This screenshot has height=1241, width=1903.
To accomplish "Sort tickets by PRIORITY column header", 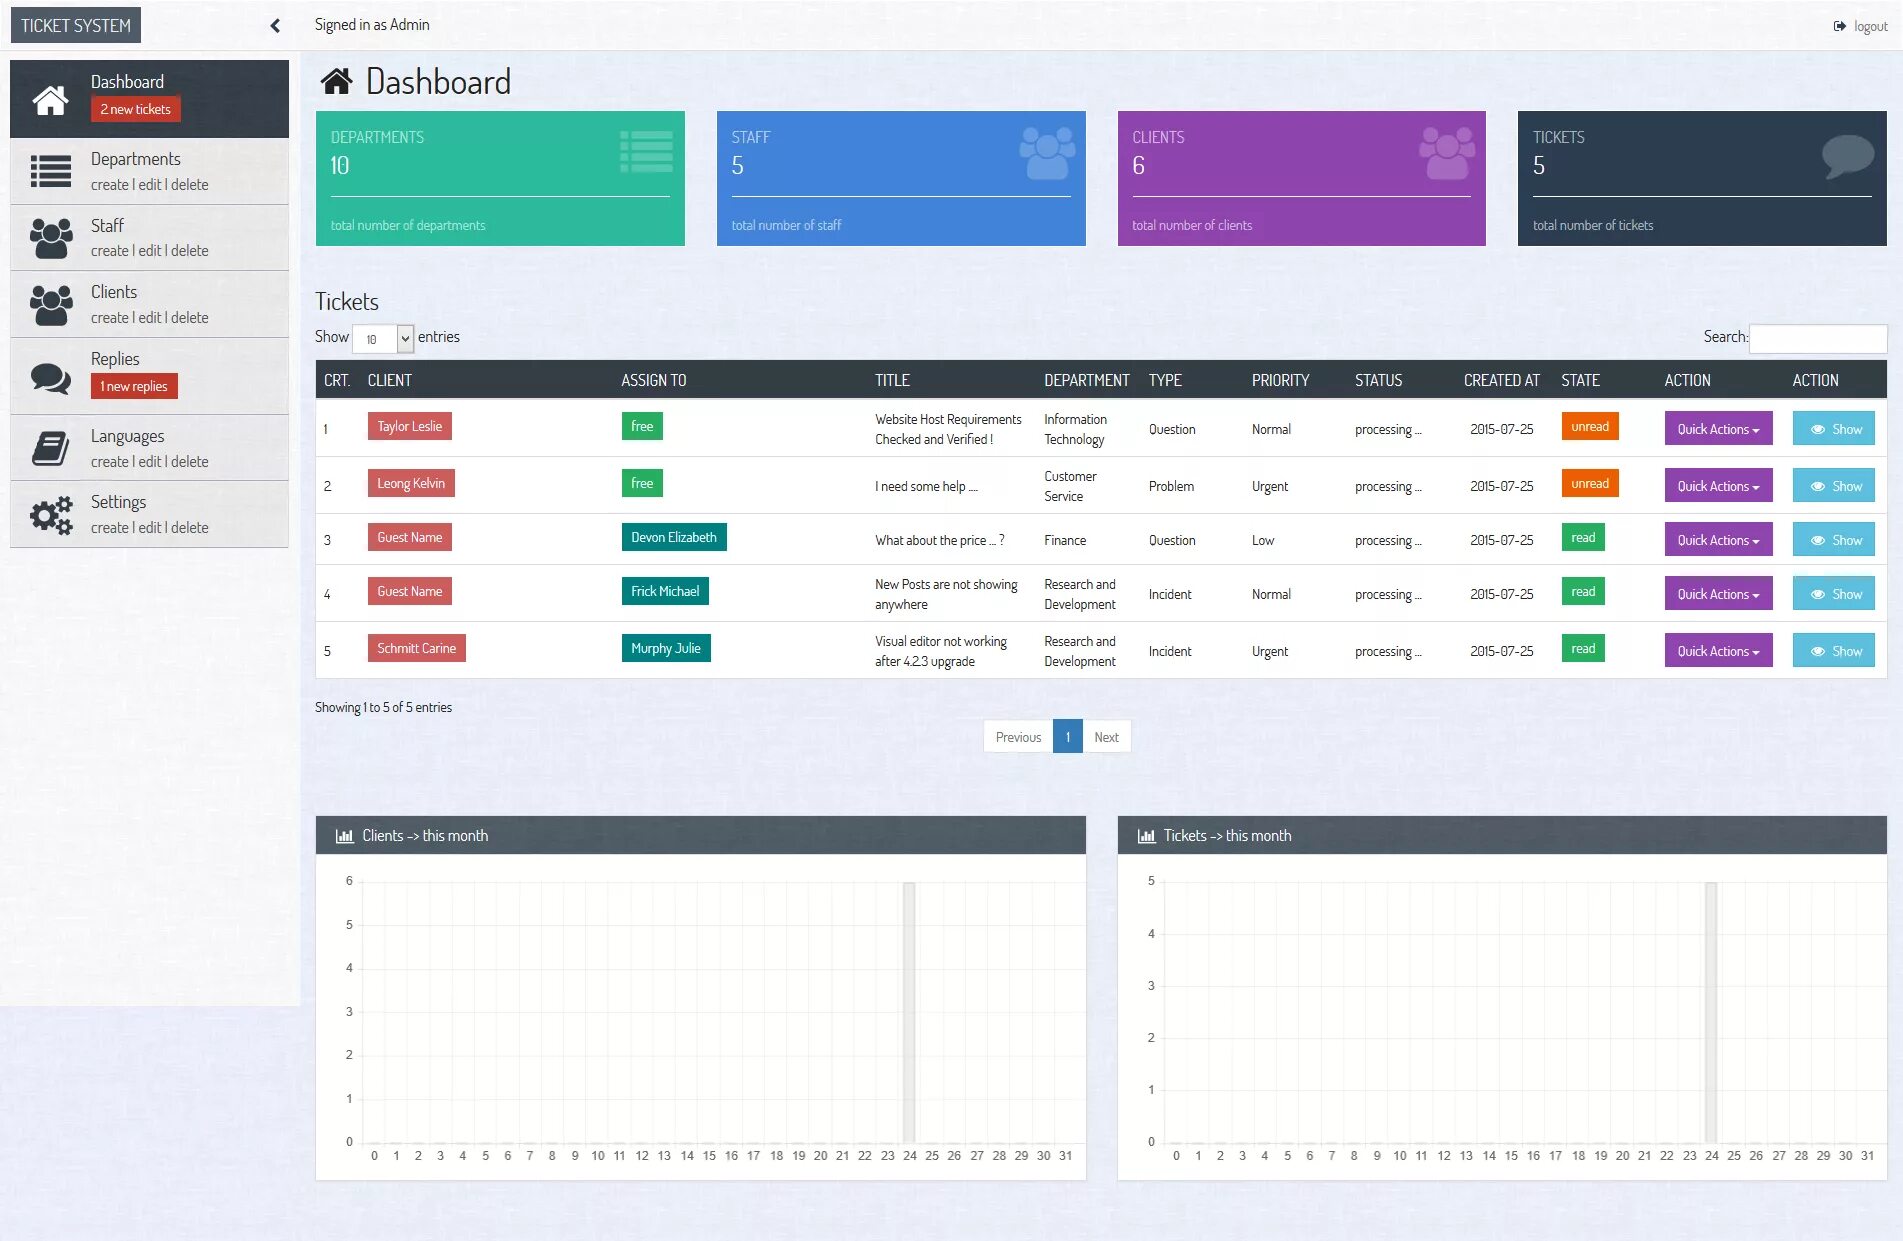I will pyautogui.click(x=1280, y=380).
